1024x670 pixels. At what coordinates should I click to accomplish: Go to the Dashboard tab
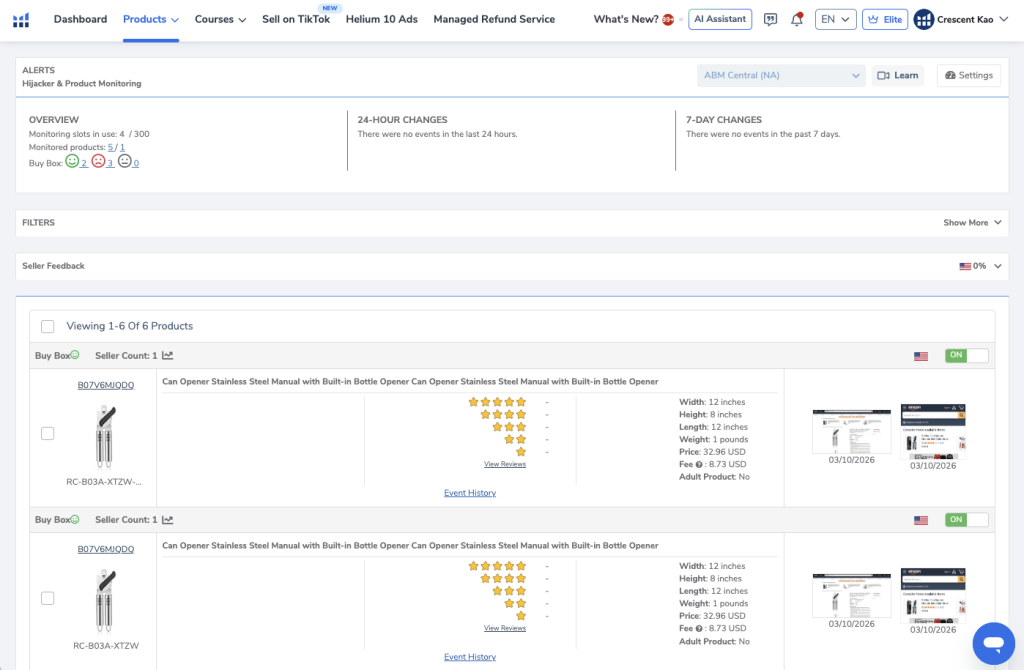80,19
